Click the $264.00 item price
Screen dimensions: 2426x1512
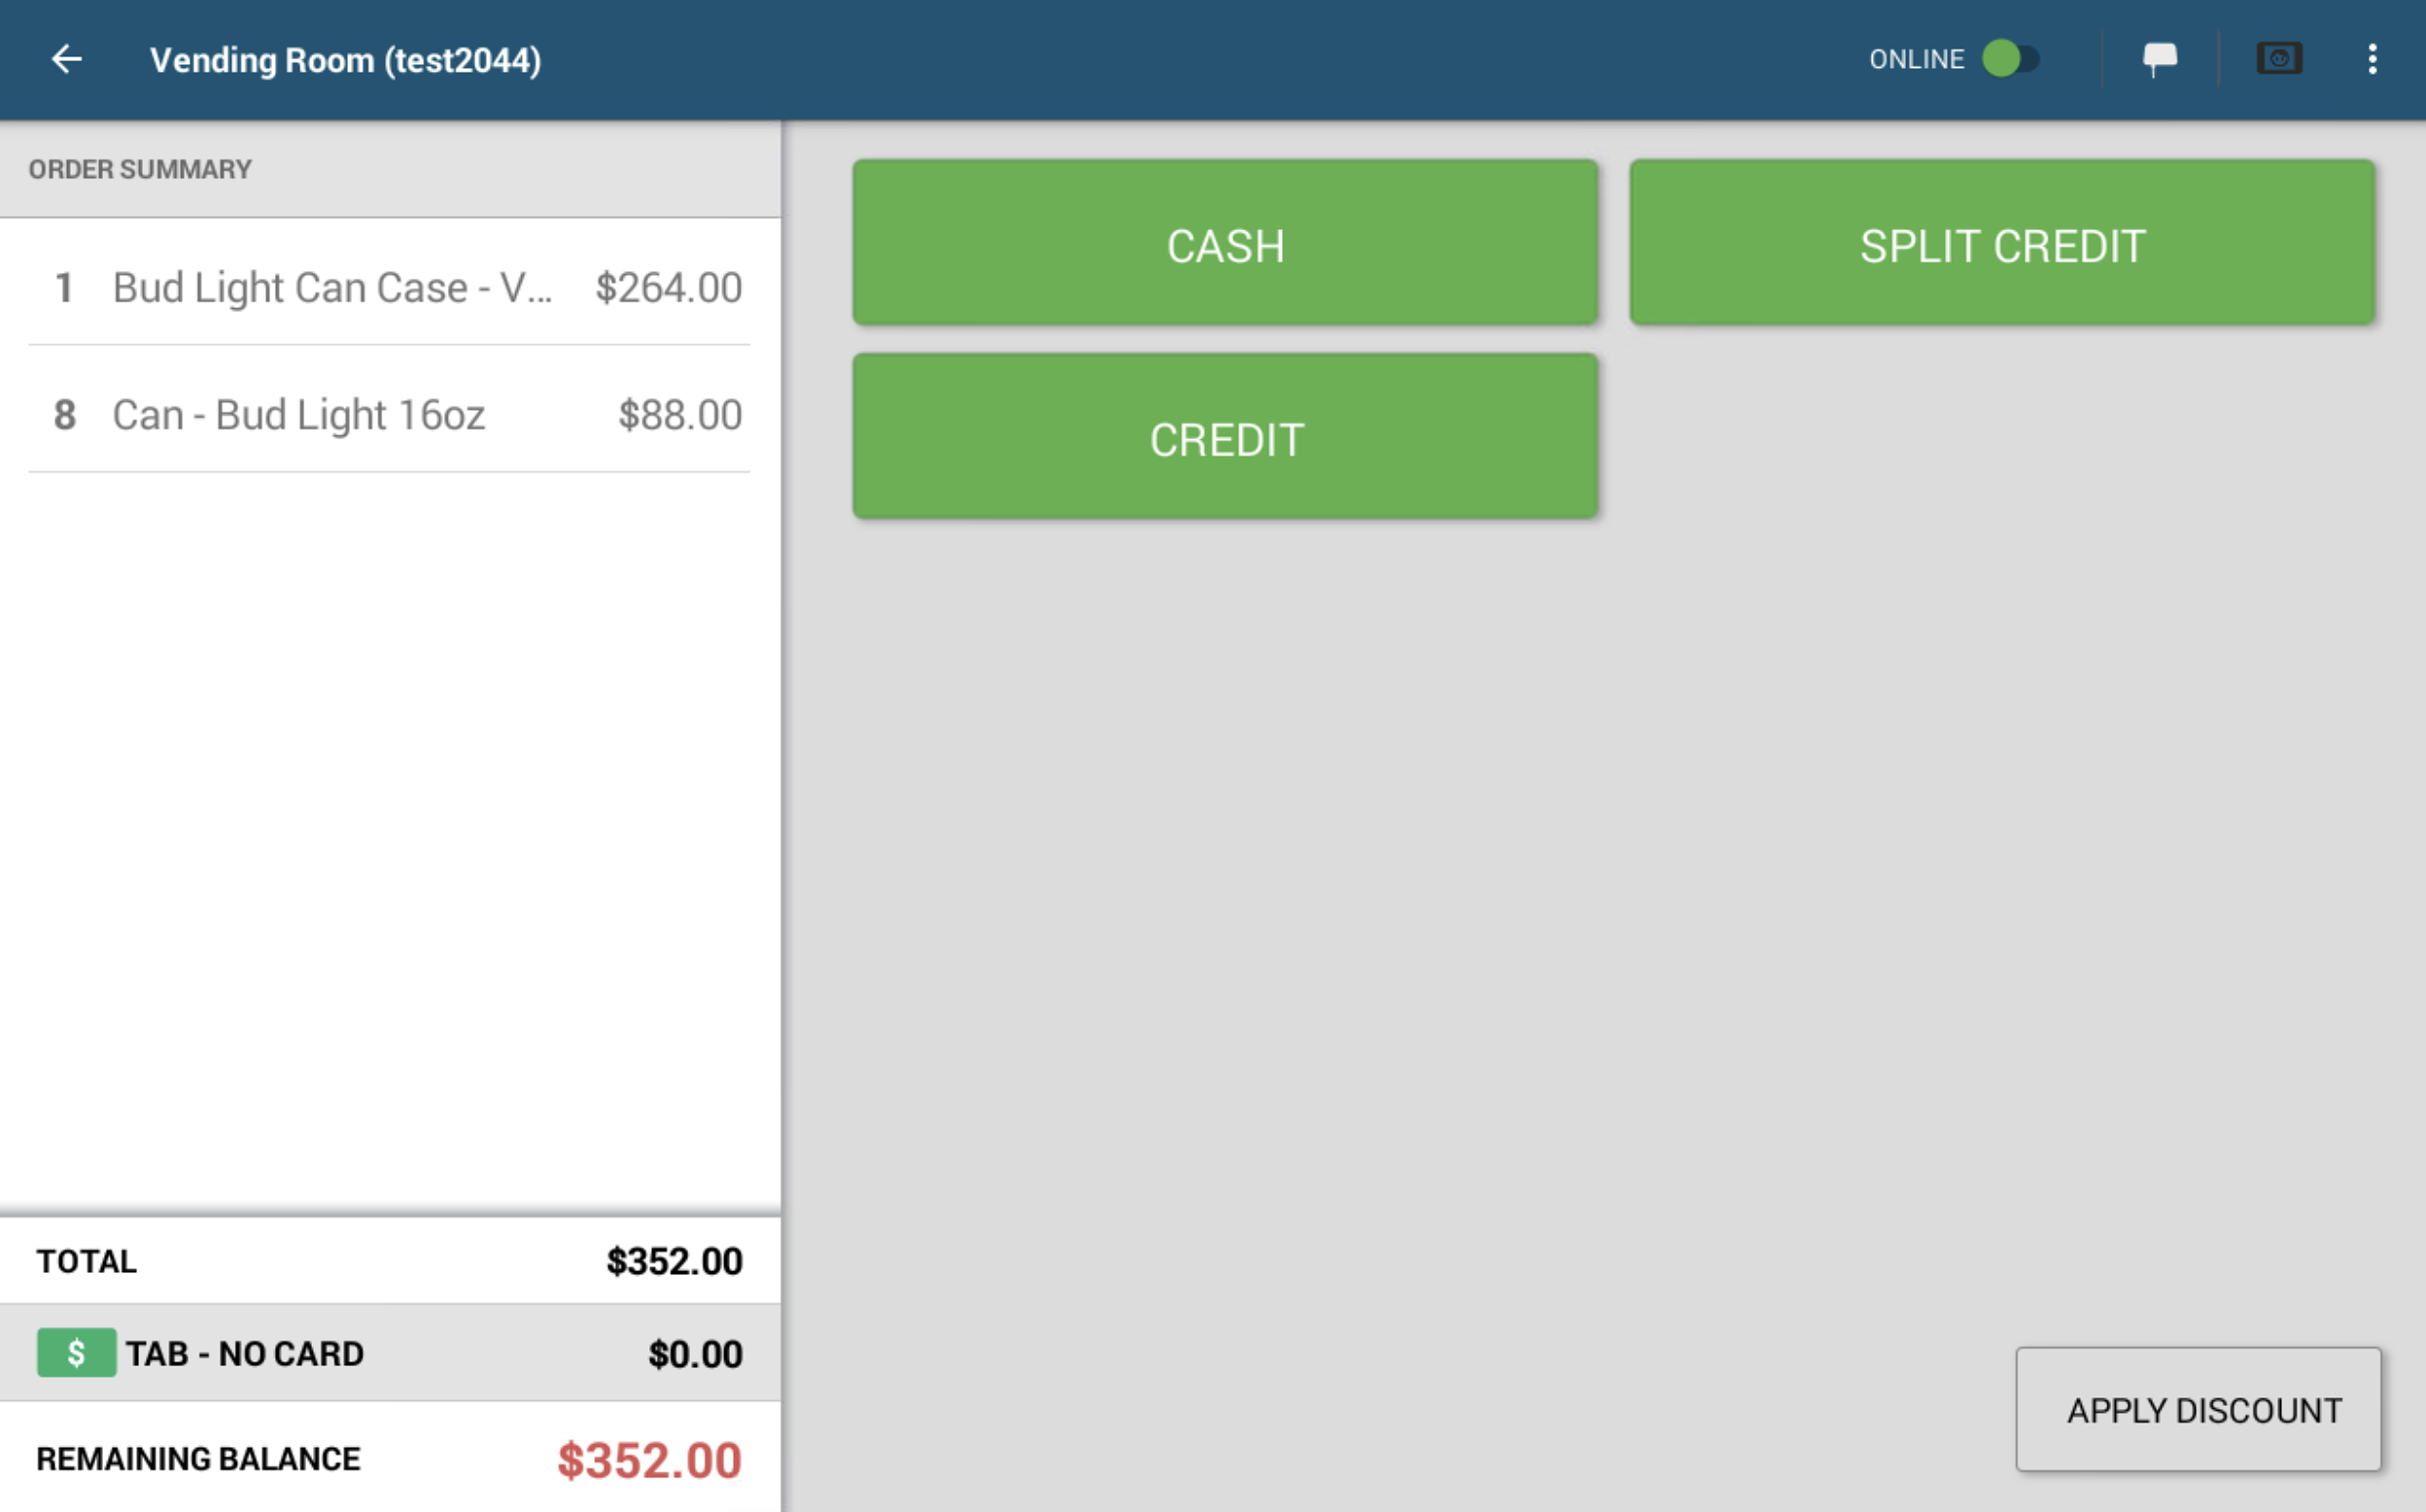668,288
